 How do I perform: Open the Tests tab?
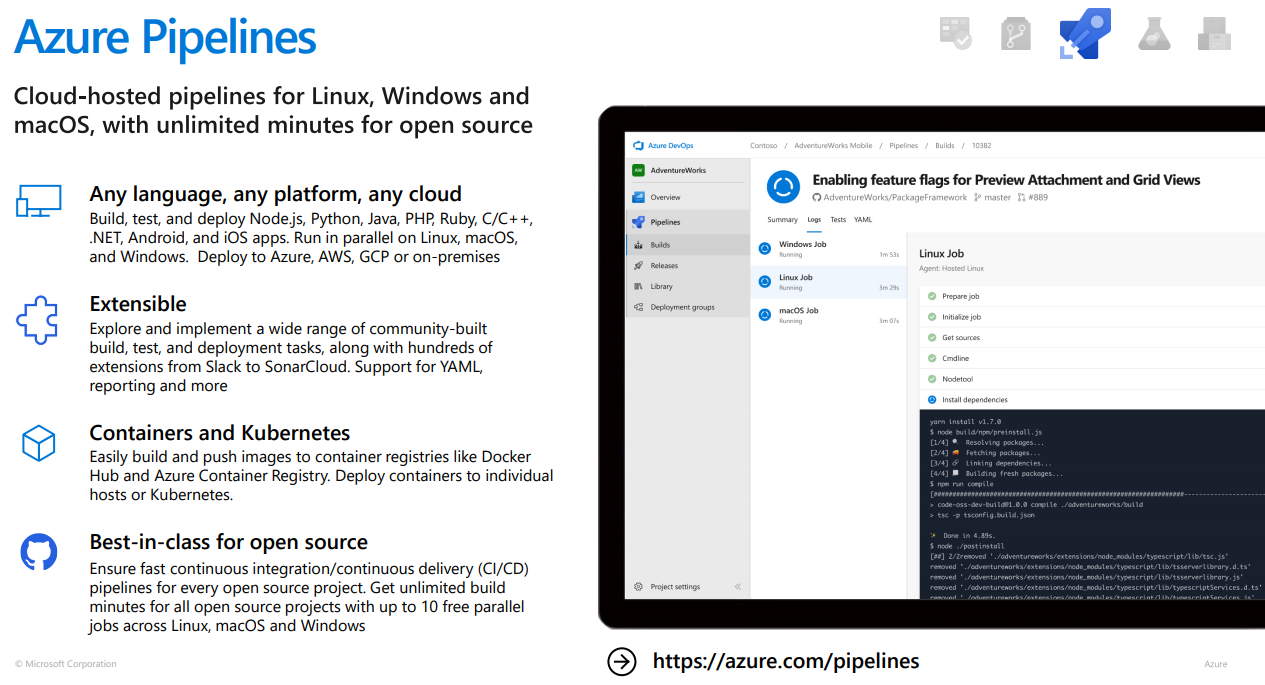[838, 220]
